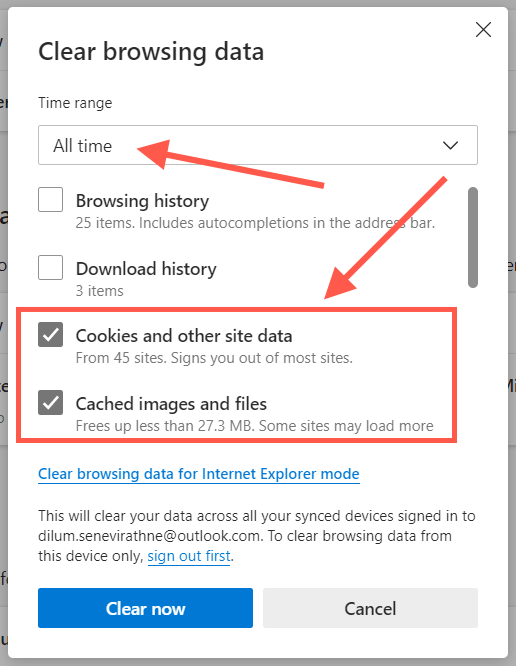Click the Time range field label
The image size is (516, 666).
(75, 103)
